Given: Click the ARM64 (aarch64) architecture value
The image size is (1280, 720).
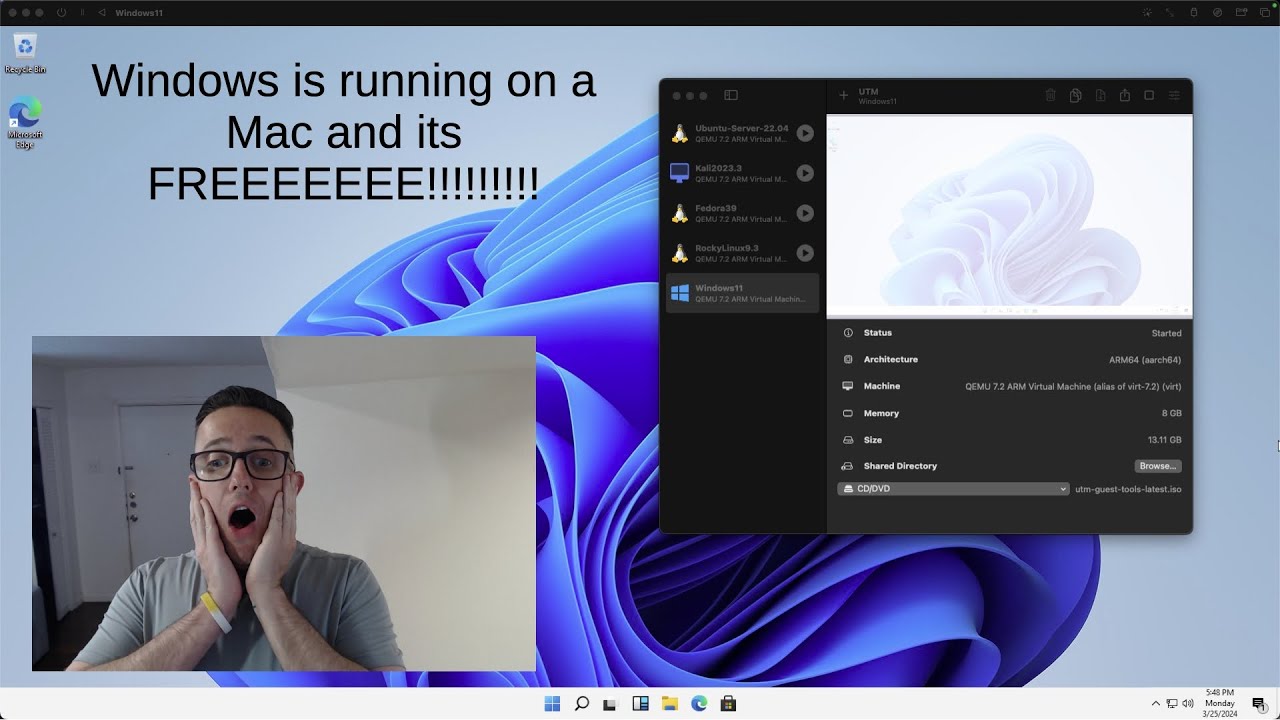Looking at the screenshot, I should tap(1145, 360).
